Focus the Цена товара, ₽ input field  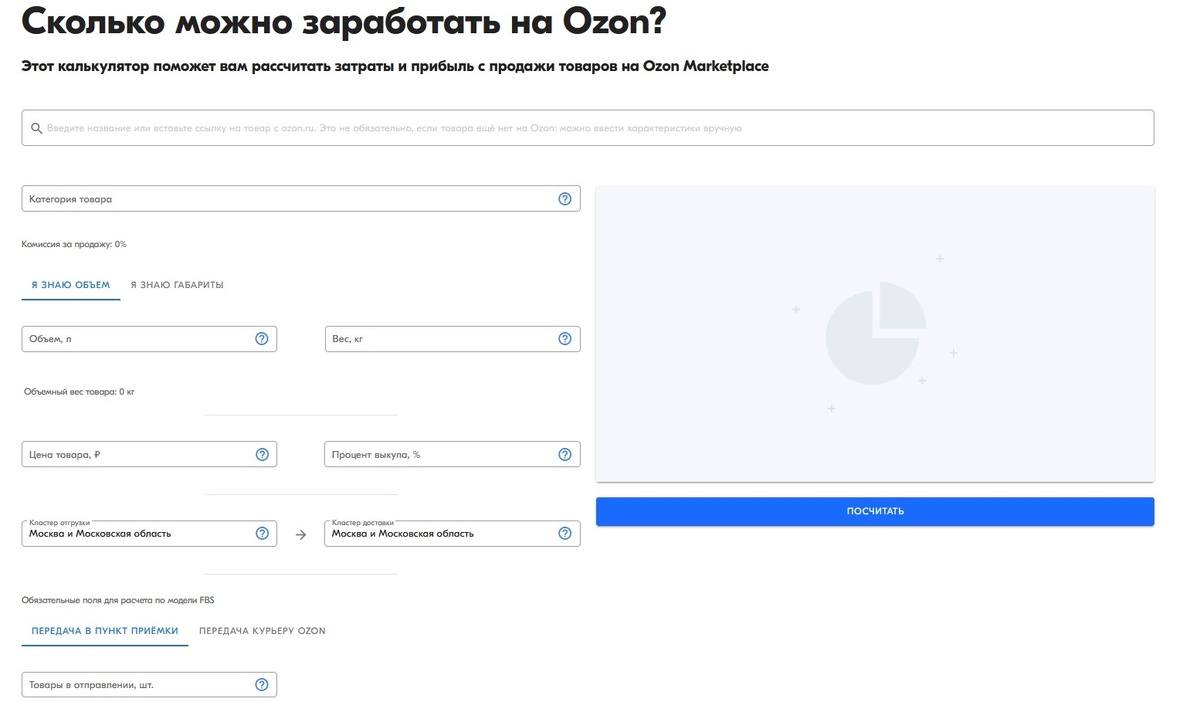pos(149,454)
